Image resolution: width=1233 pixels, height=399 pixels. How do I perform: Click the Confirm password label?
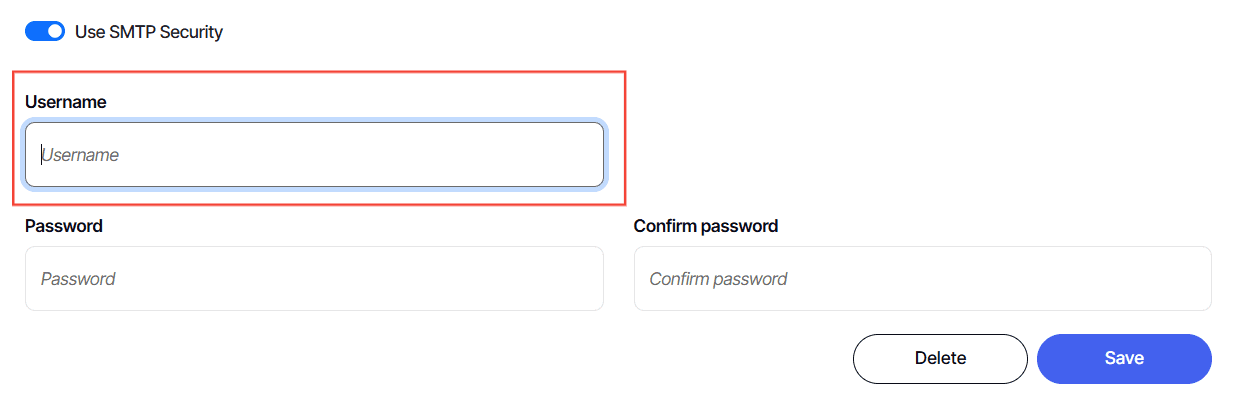tap(706, 226)
